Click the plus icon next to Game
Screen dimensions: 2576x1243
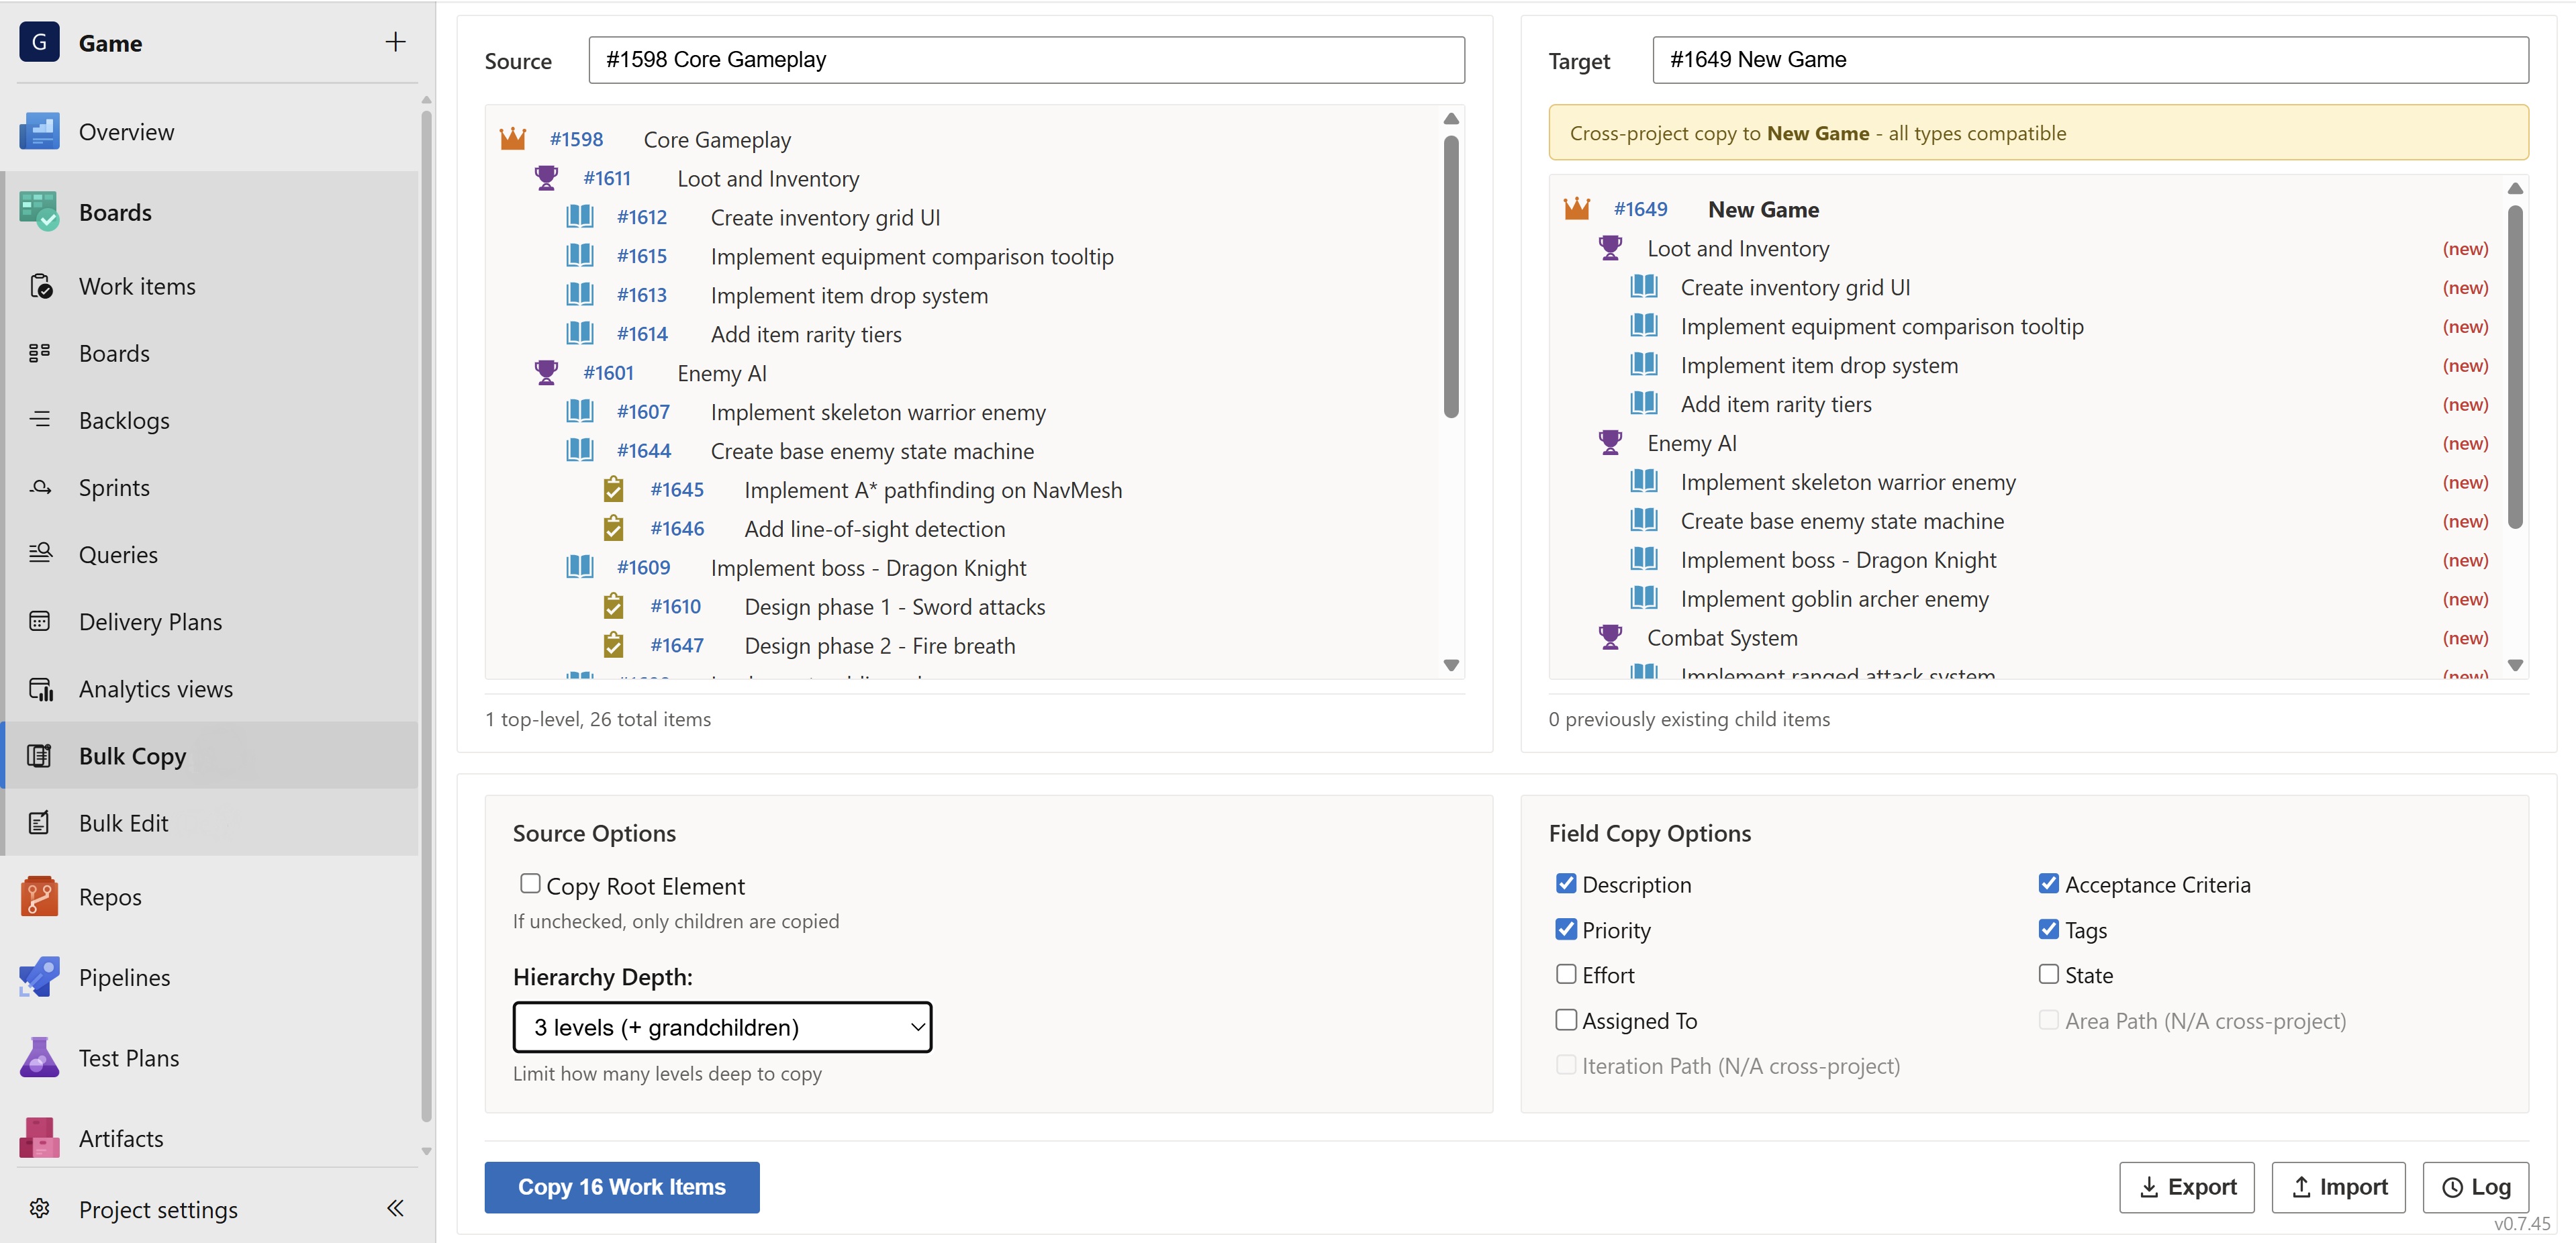(x=395, y=42)
